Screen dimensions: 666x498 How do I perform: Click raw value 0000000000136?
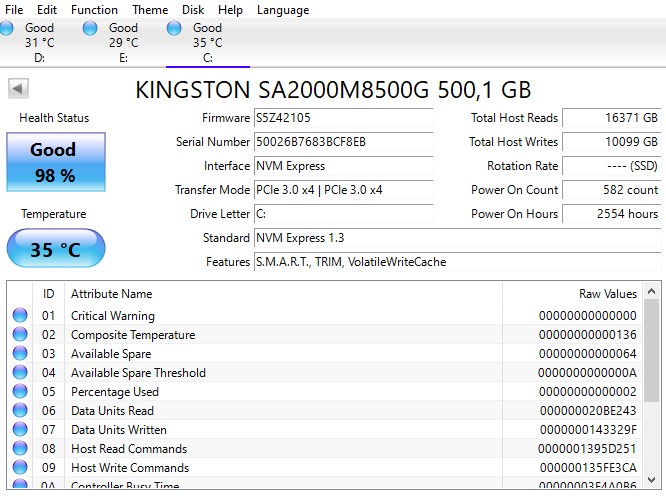click(x=587, y=335)
